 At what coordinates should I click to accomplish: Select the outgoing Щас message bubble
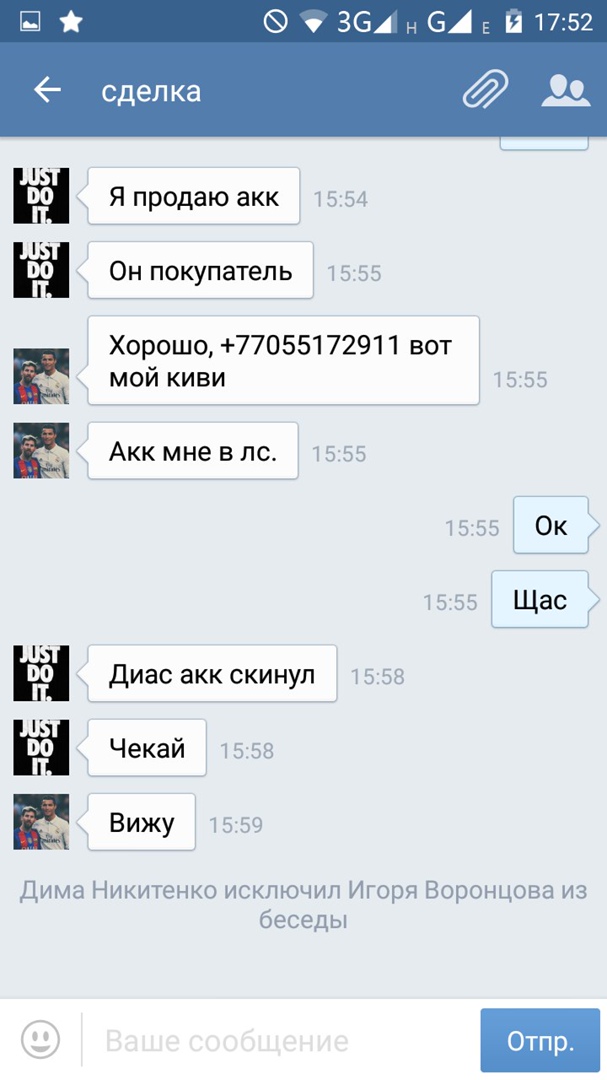[x=540, y=600]
